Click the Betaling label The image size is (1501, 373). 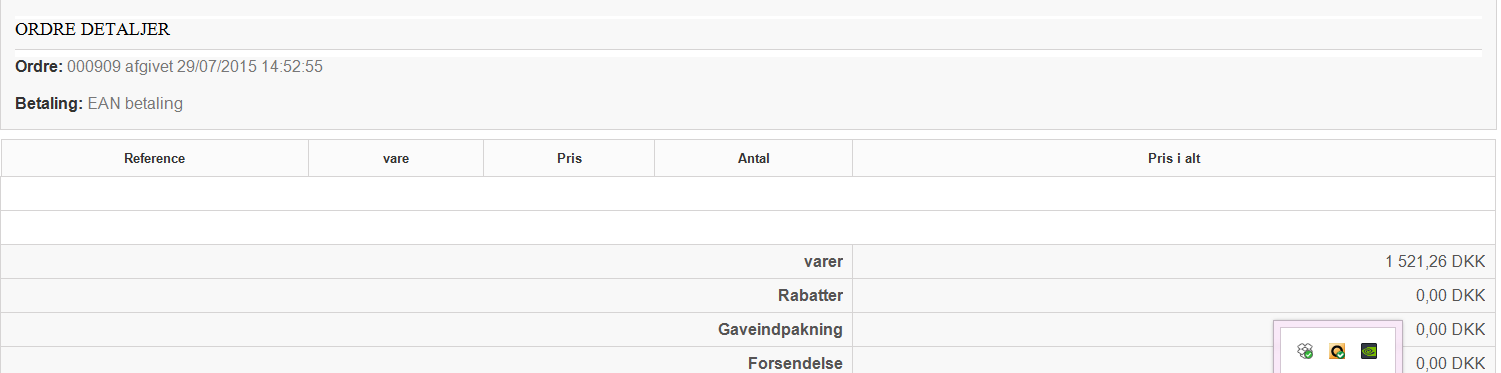tap(49, 103)
